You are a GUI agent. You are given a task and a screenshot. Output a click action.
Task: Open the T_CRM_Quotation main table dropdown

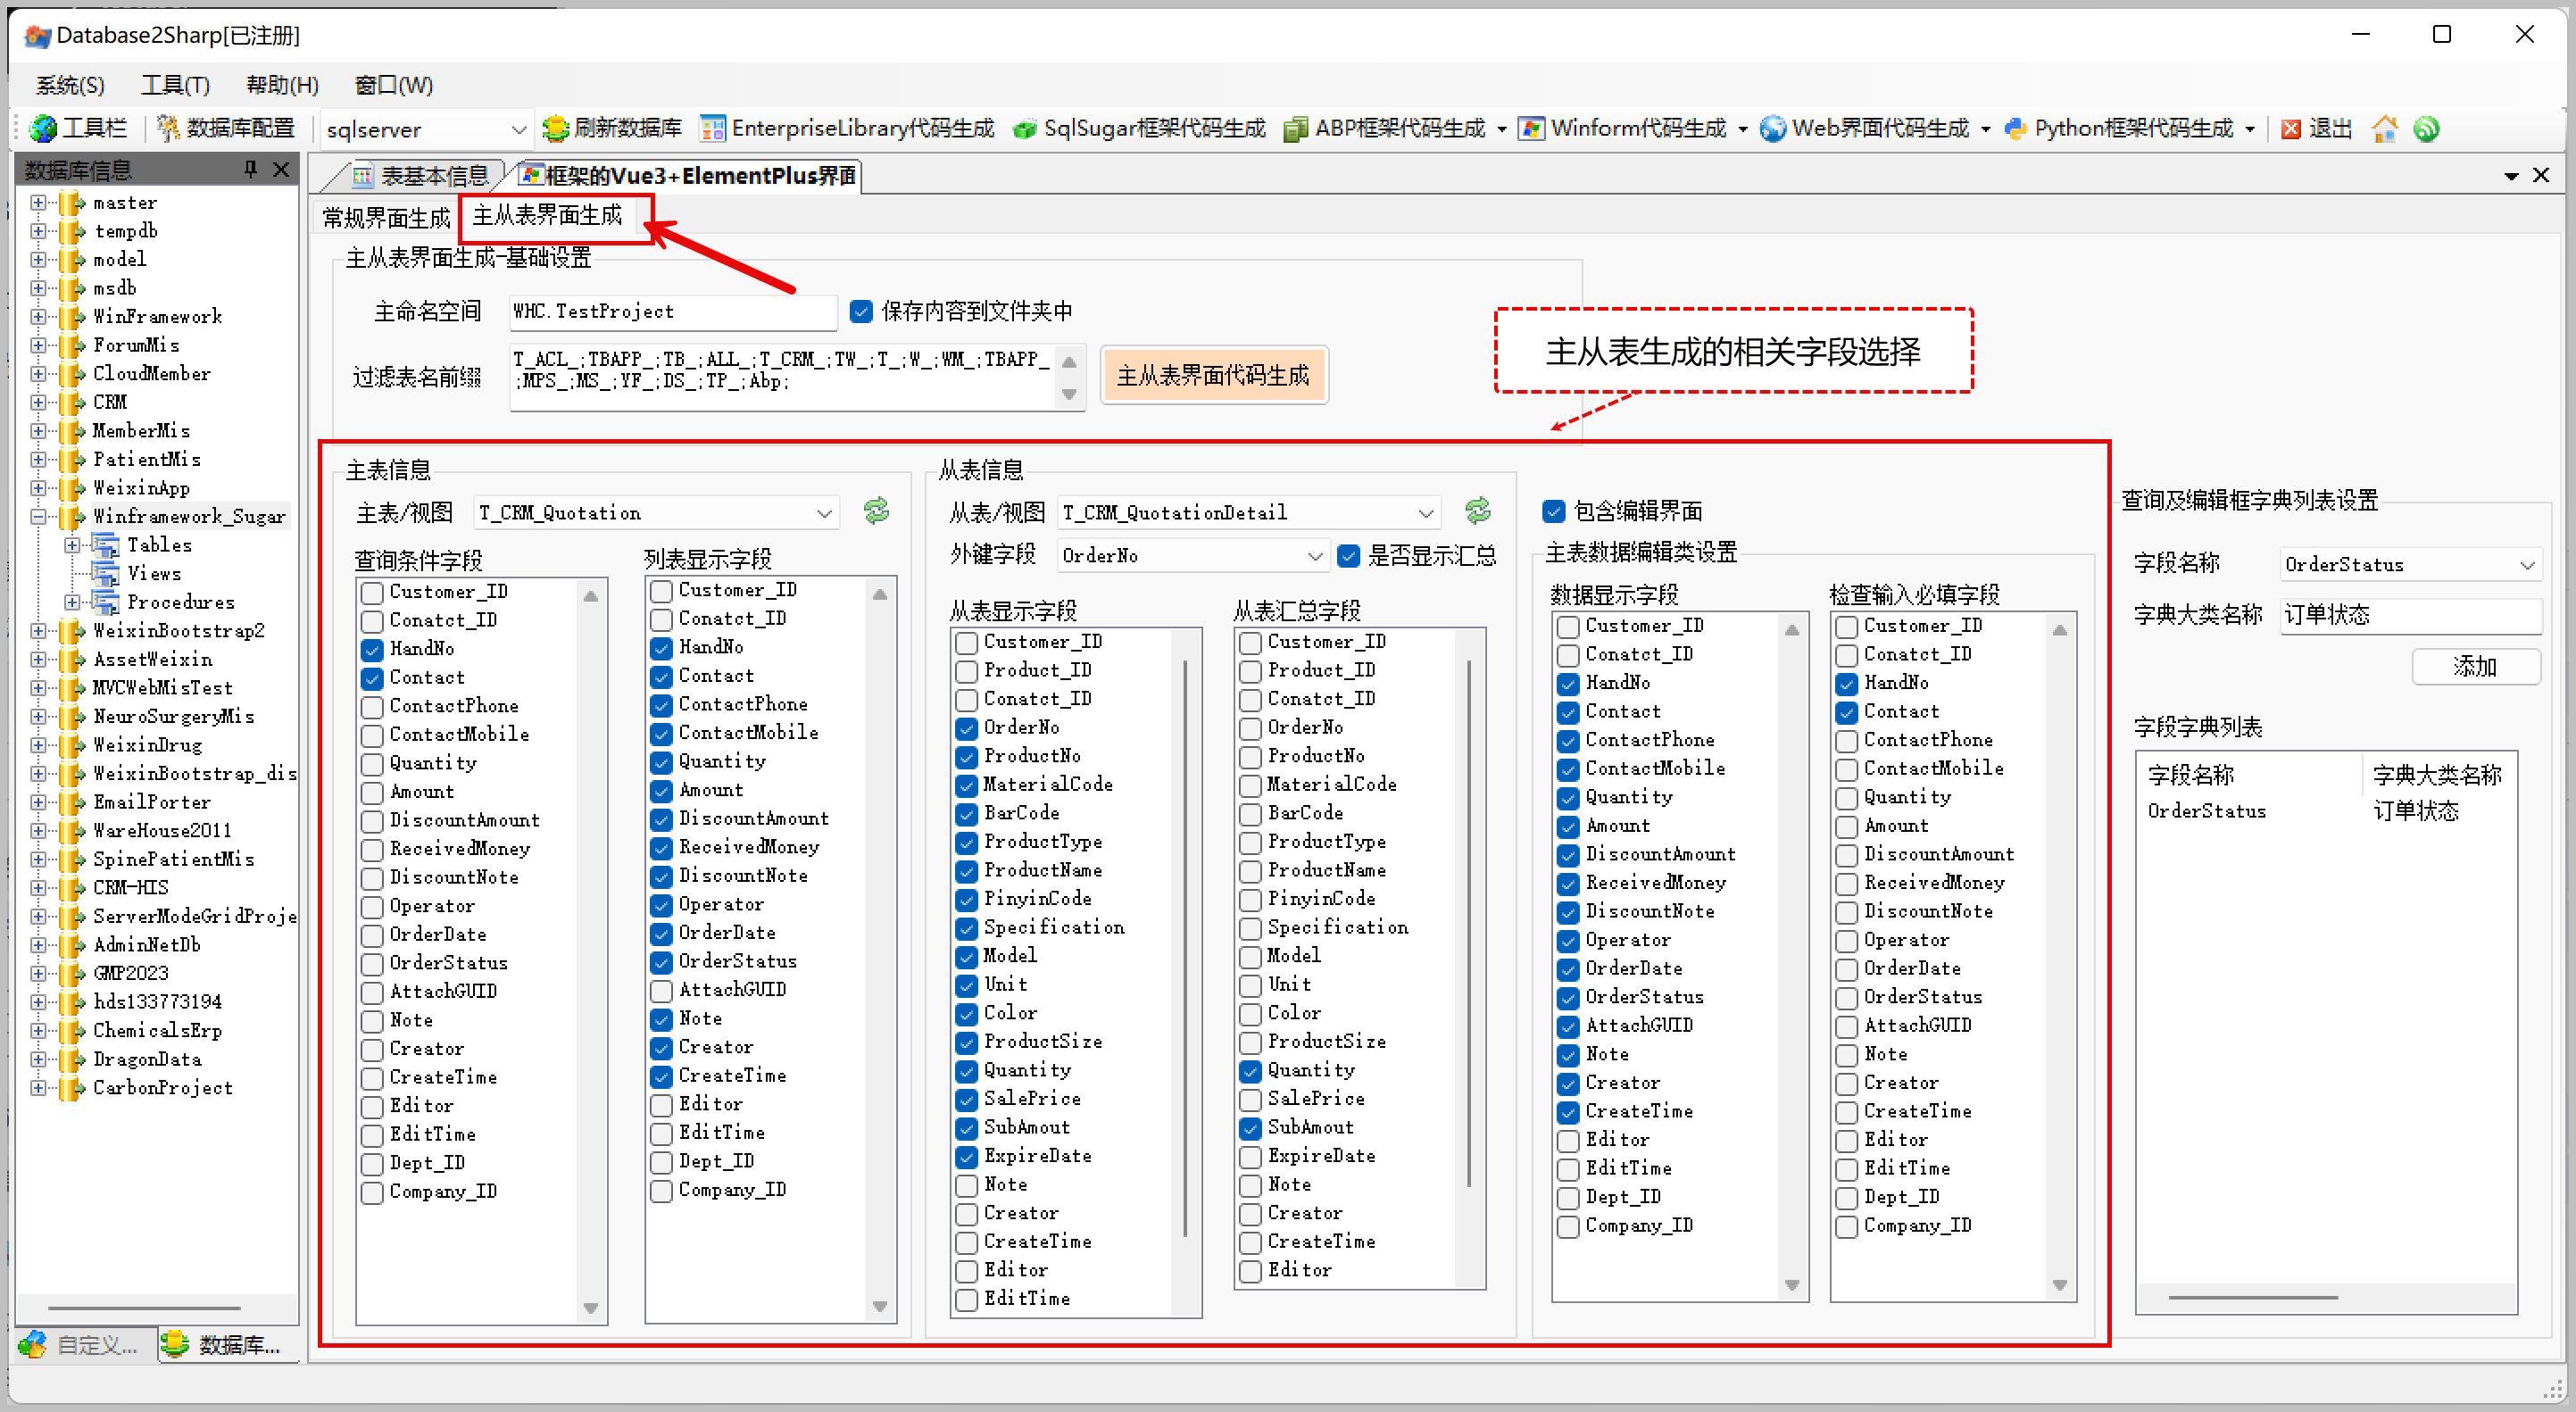824,514
